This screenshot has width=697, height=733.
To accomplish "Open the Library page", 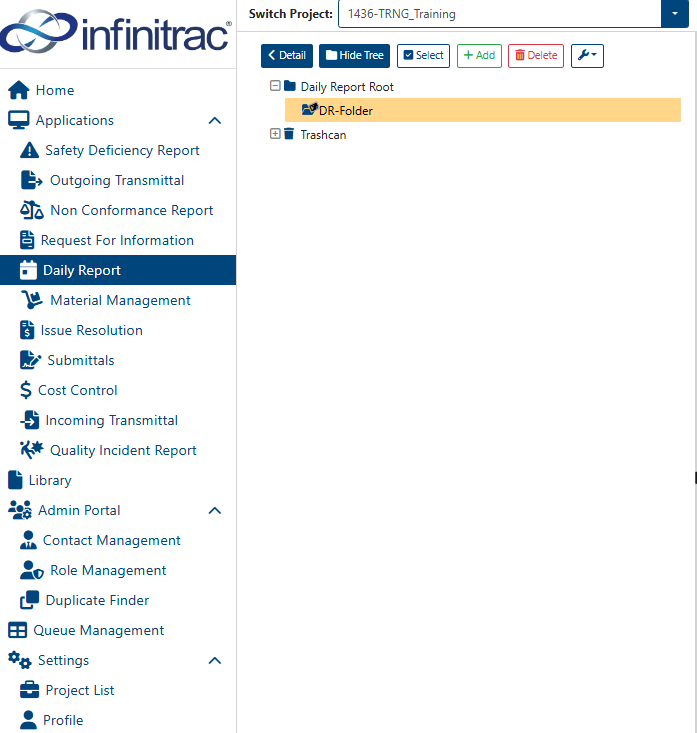I will [50, 480].
